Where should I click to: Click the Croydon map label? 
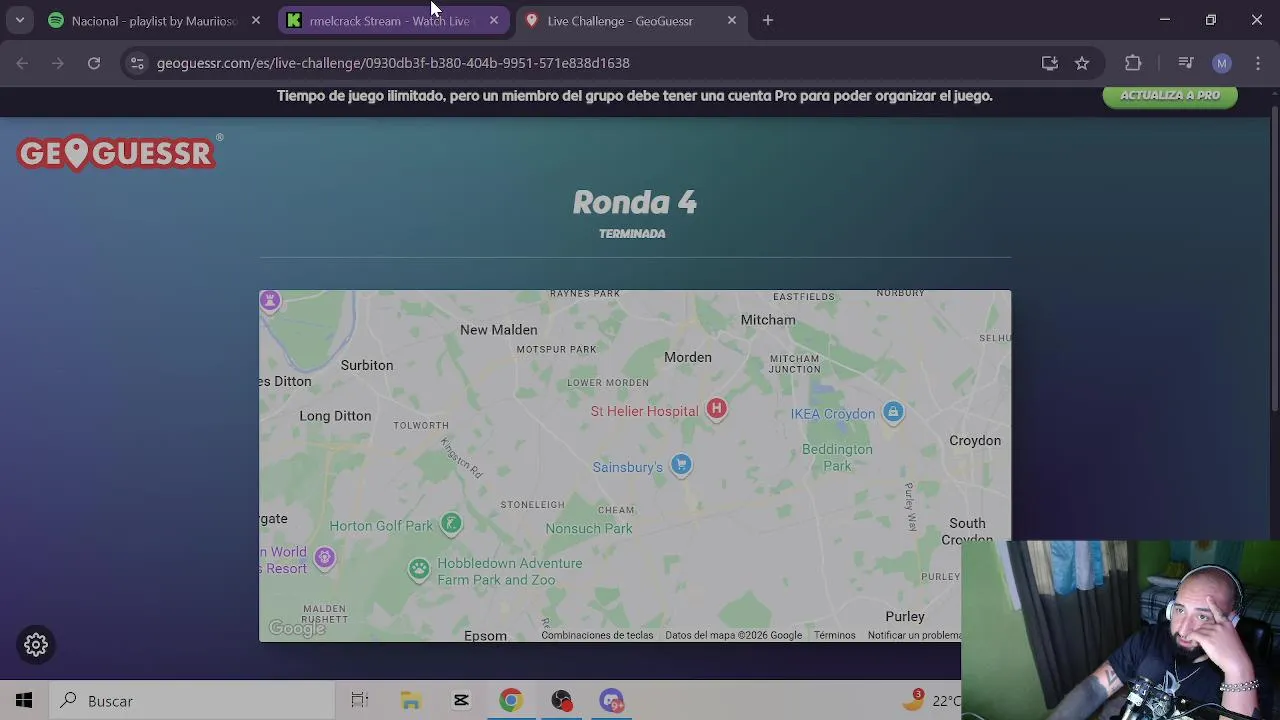tap(975, 441)
